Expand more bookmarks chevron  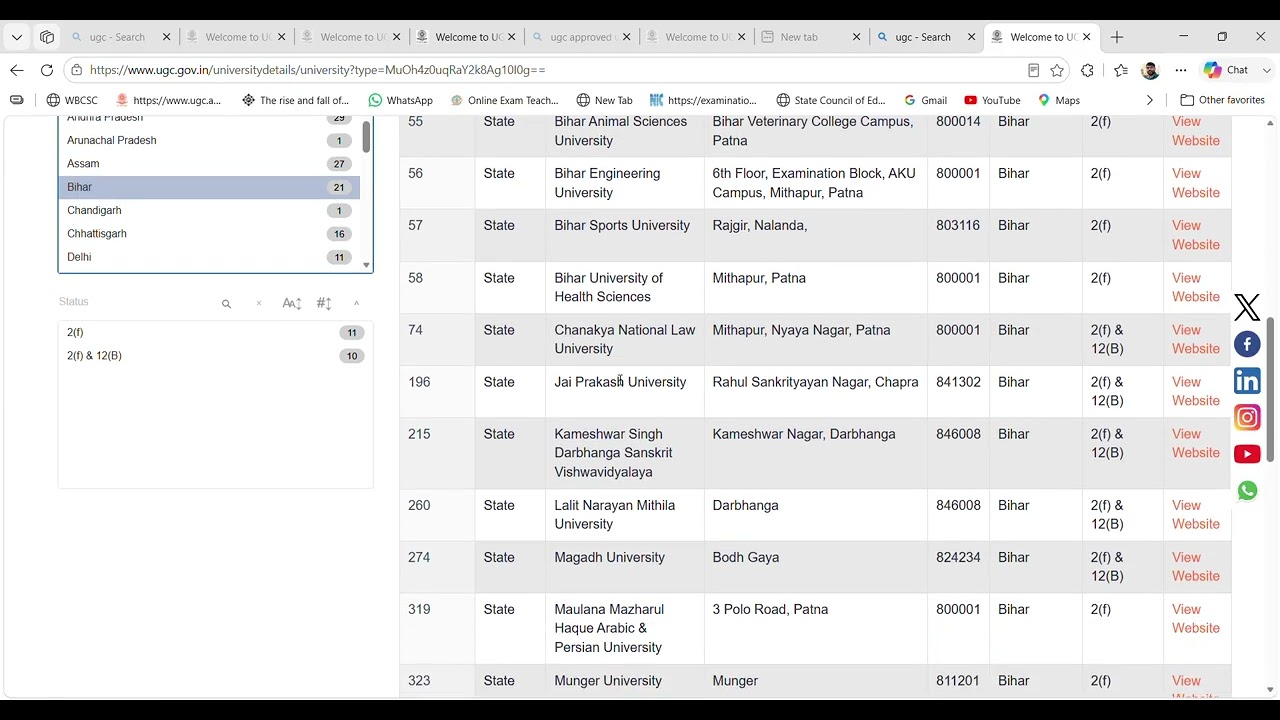pyautogui.click(x=1149, y=100)
